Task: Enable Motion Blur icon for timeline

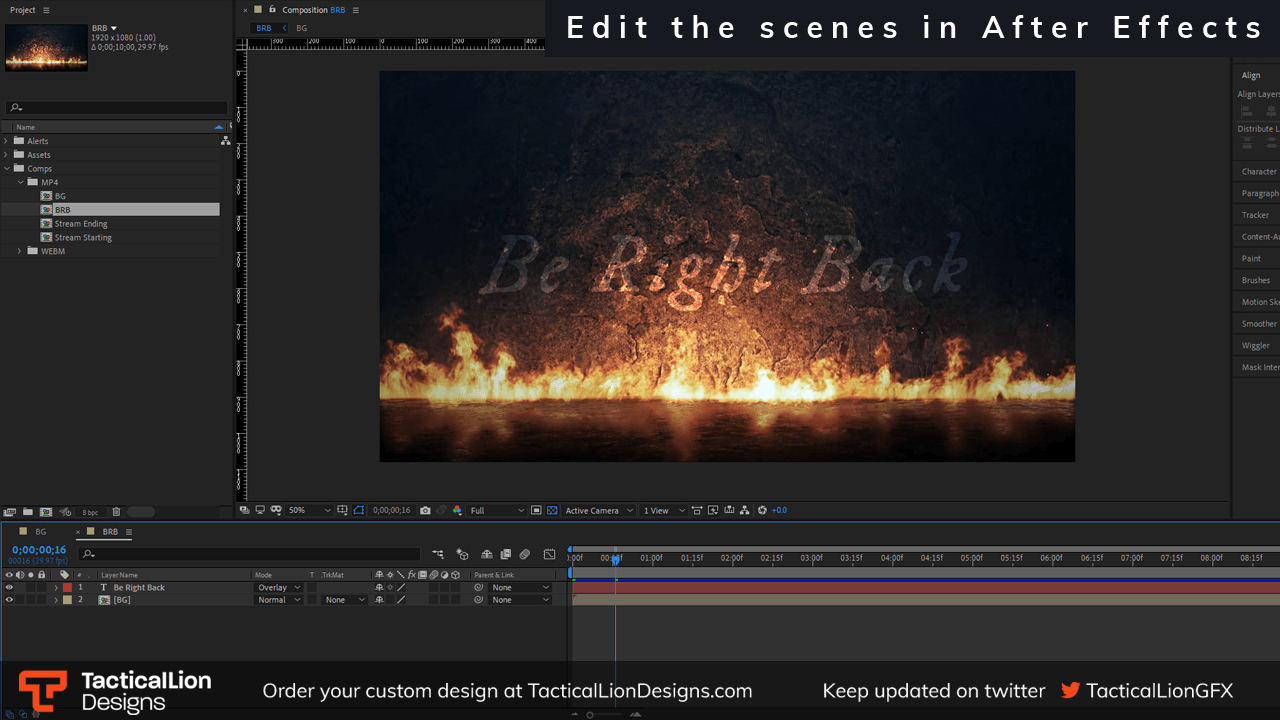Action: 524,553
